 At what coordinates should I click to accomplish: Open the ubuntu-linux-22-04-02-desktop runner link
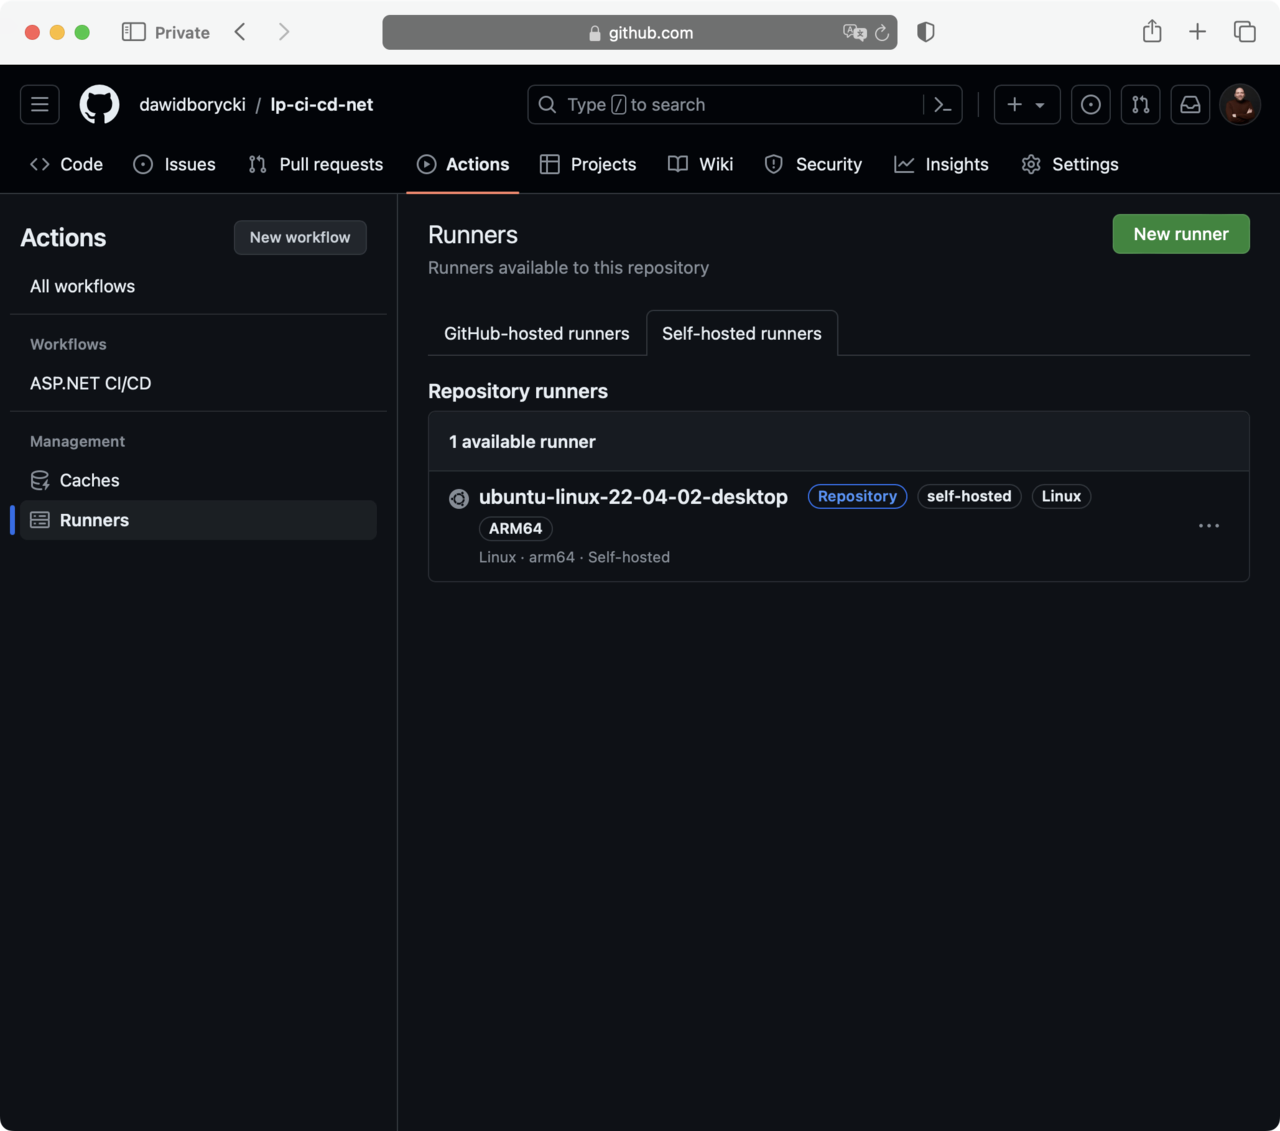point(633,497)
